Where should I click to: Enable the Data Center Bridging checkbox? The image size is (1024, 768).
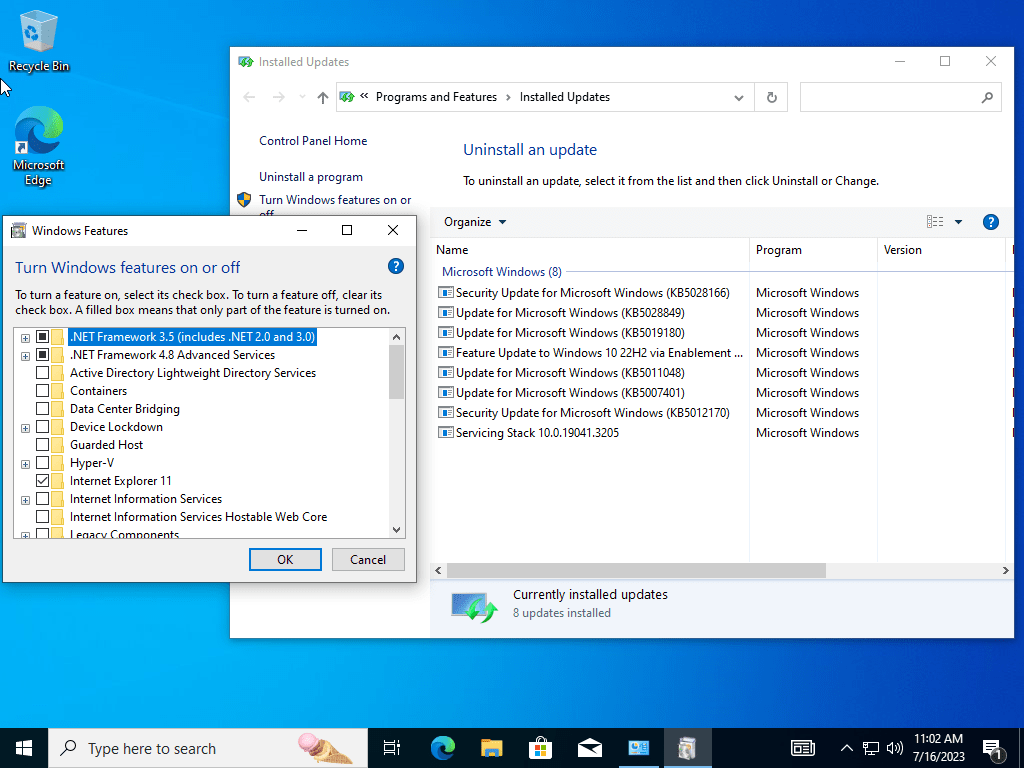42,409
